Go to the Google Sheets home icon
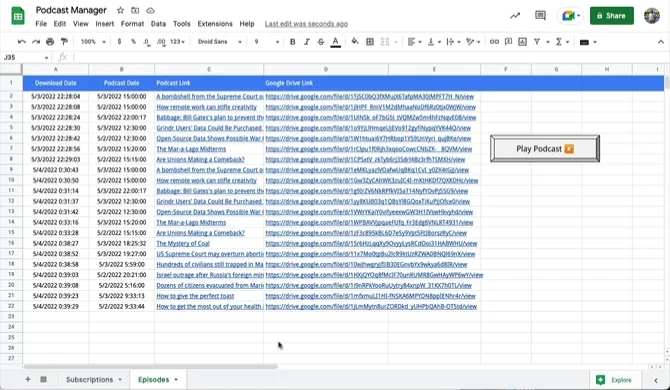Screen dimensions: 670x390 [18, 16]
